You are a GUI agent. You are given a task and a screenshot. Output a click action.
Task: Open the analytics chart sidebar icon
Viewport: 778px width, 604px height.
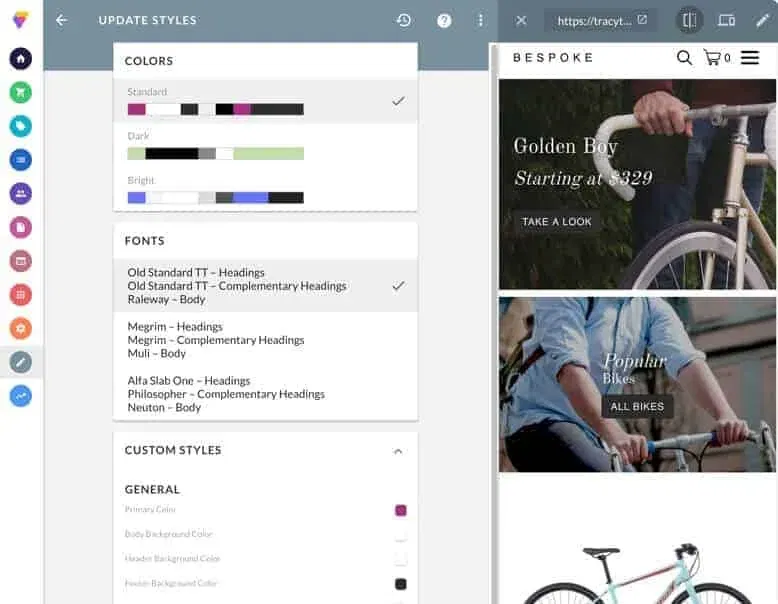[21, 396]
